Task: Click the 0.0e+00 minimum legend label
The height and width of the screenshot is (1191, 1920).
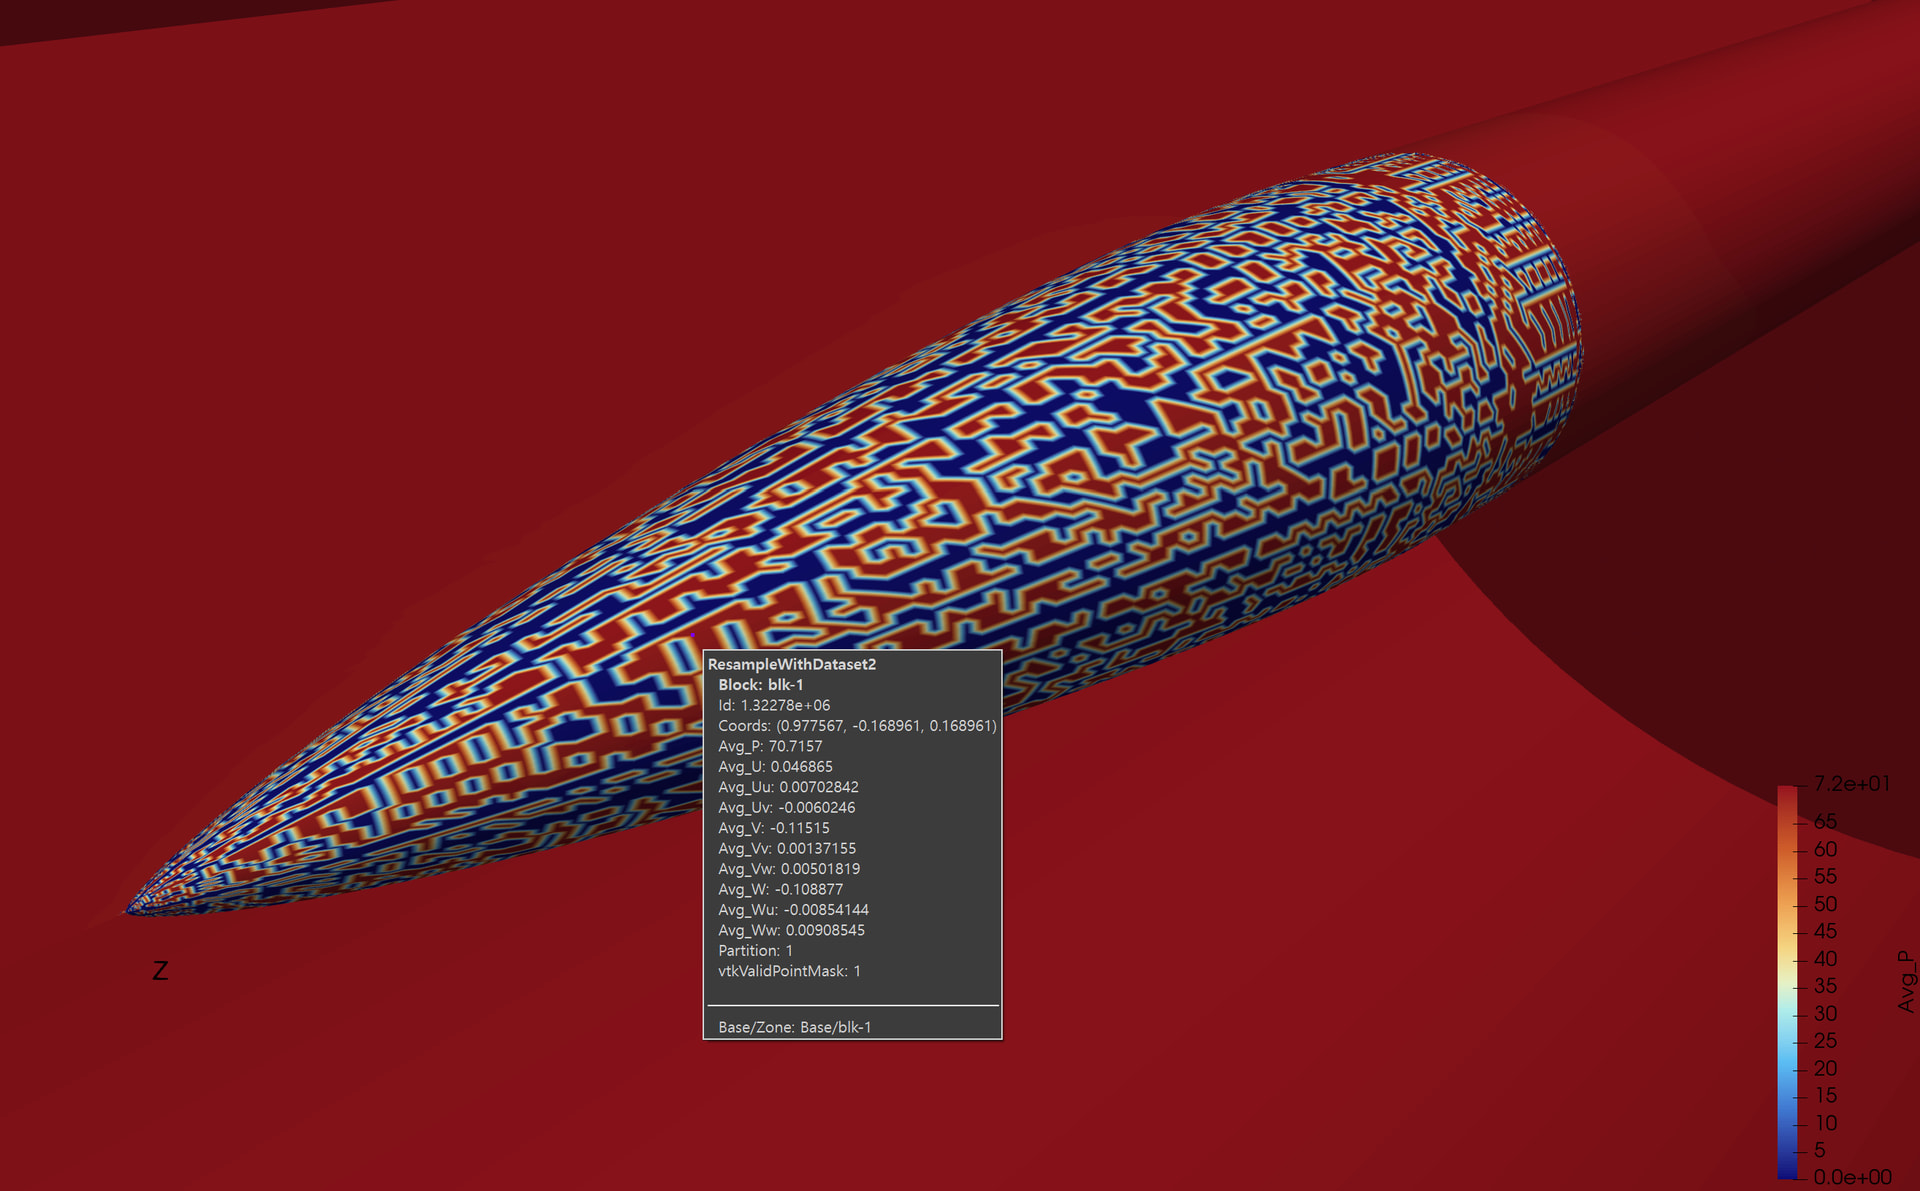Action: coord(1852,1177)
